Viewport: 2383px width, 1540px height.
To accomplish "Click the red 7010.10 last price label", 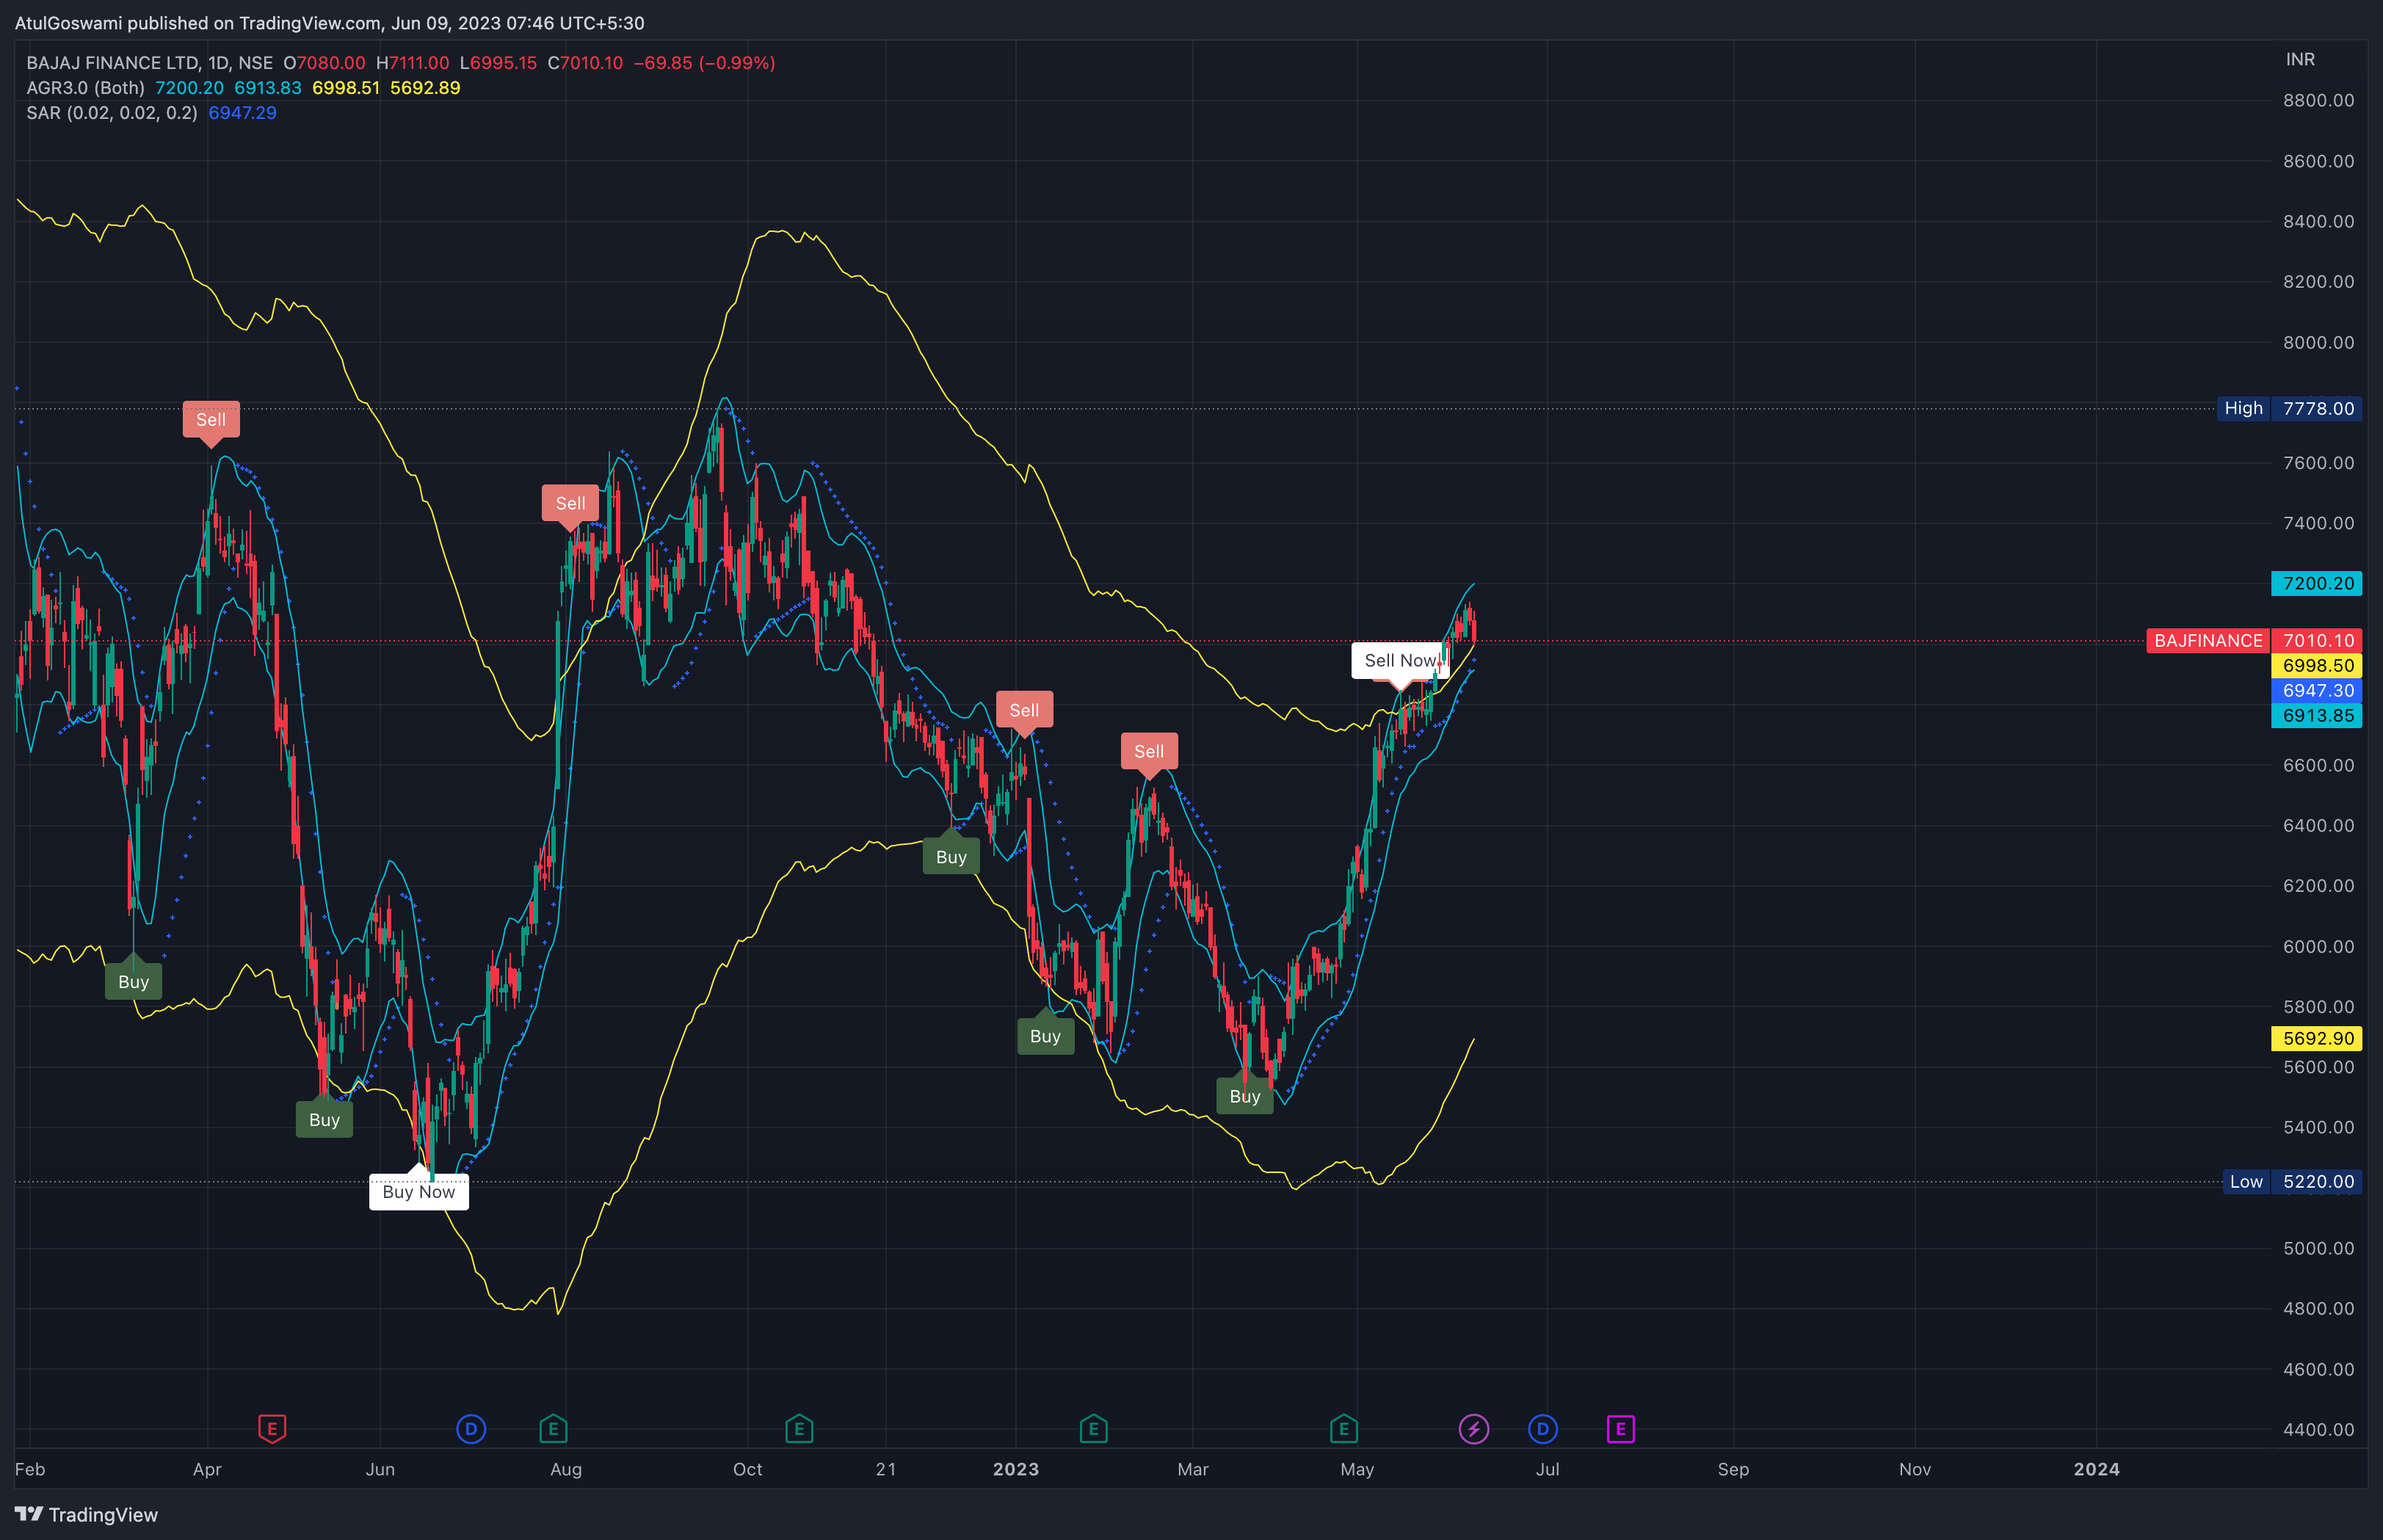I will point(2317,641).
